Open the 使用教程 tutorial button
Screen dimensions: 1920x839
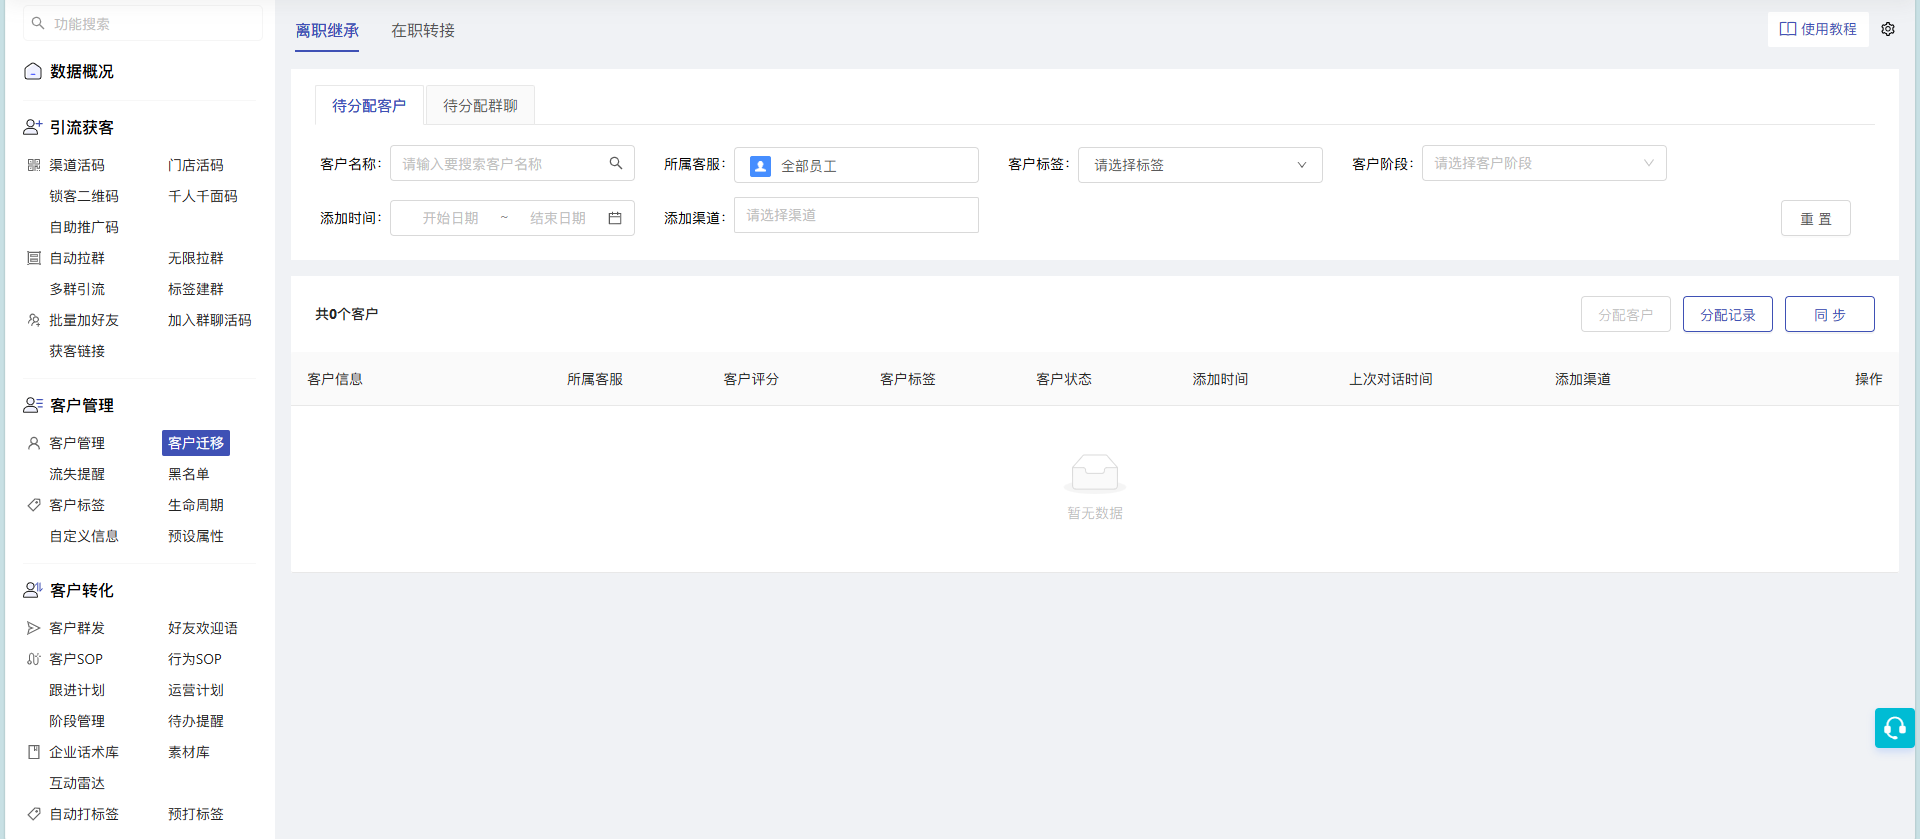1818,29
